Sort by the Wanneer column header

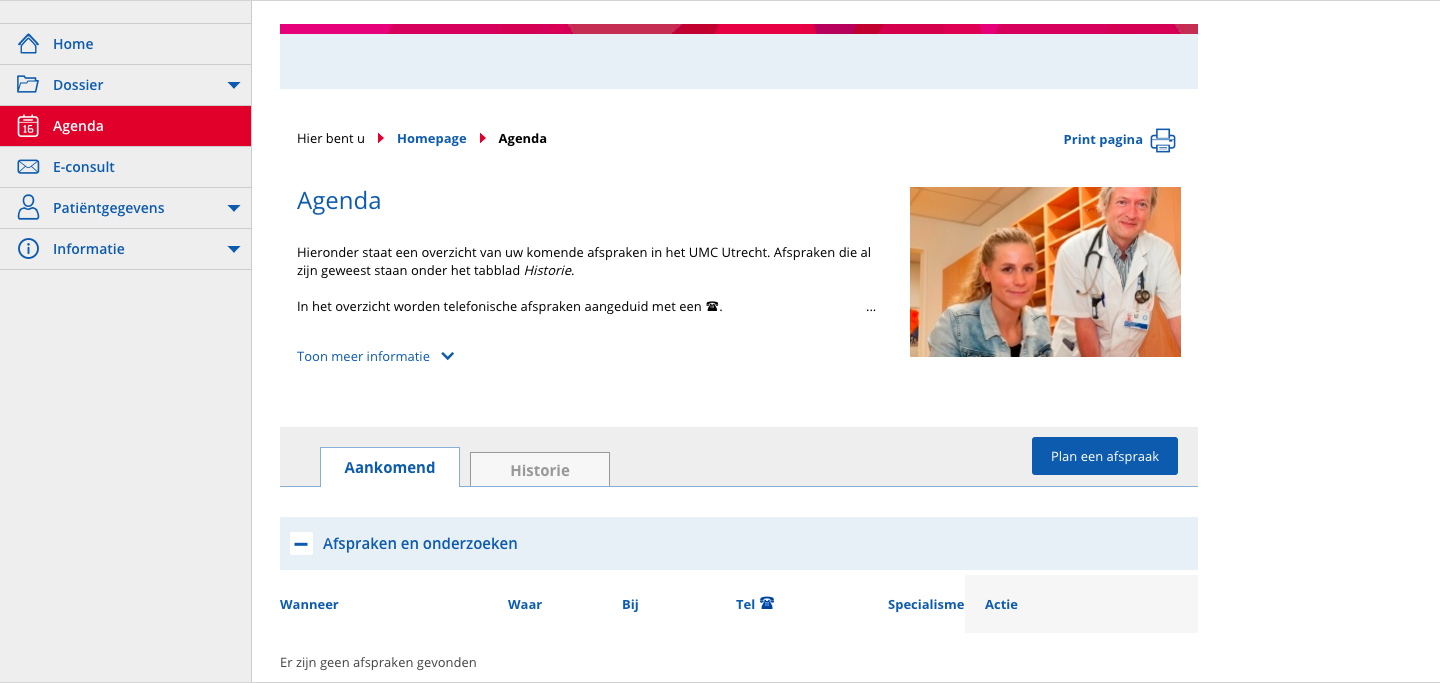(309, 604)
